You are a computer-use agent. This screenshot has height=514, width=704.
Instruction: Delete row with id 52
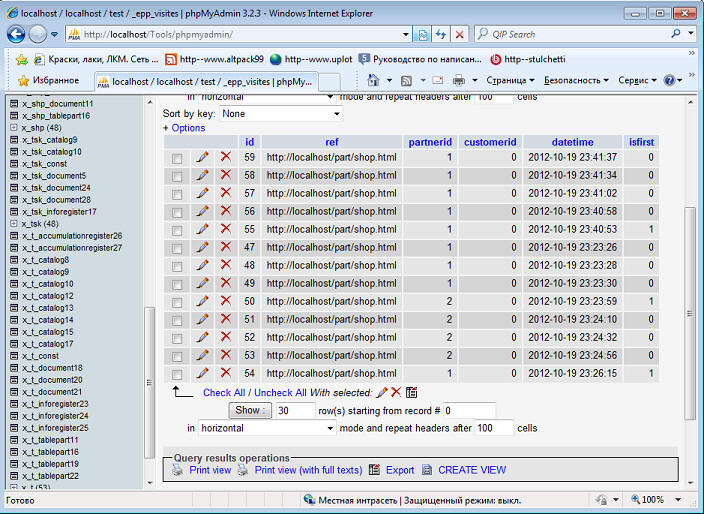point(226,337)
